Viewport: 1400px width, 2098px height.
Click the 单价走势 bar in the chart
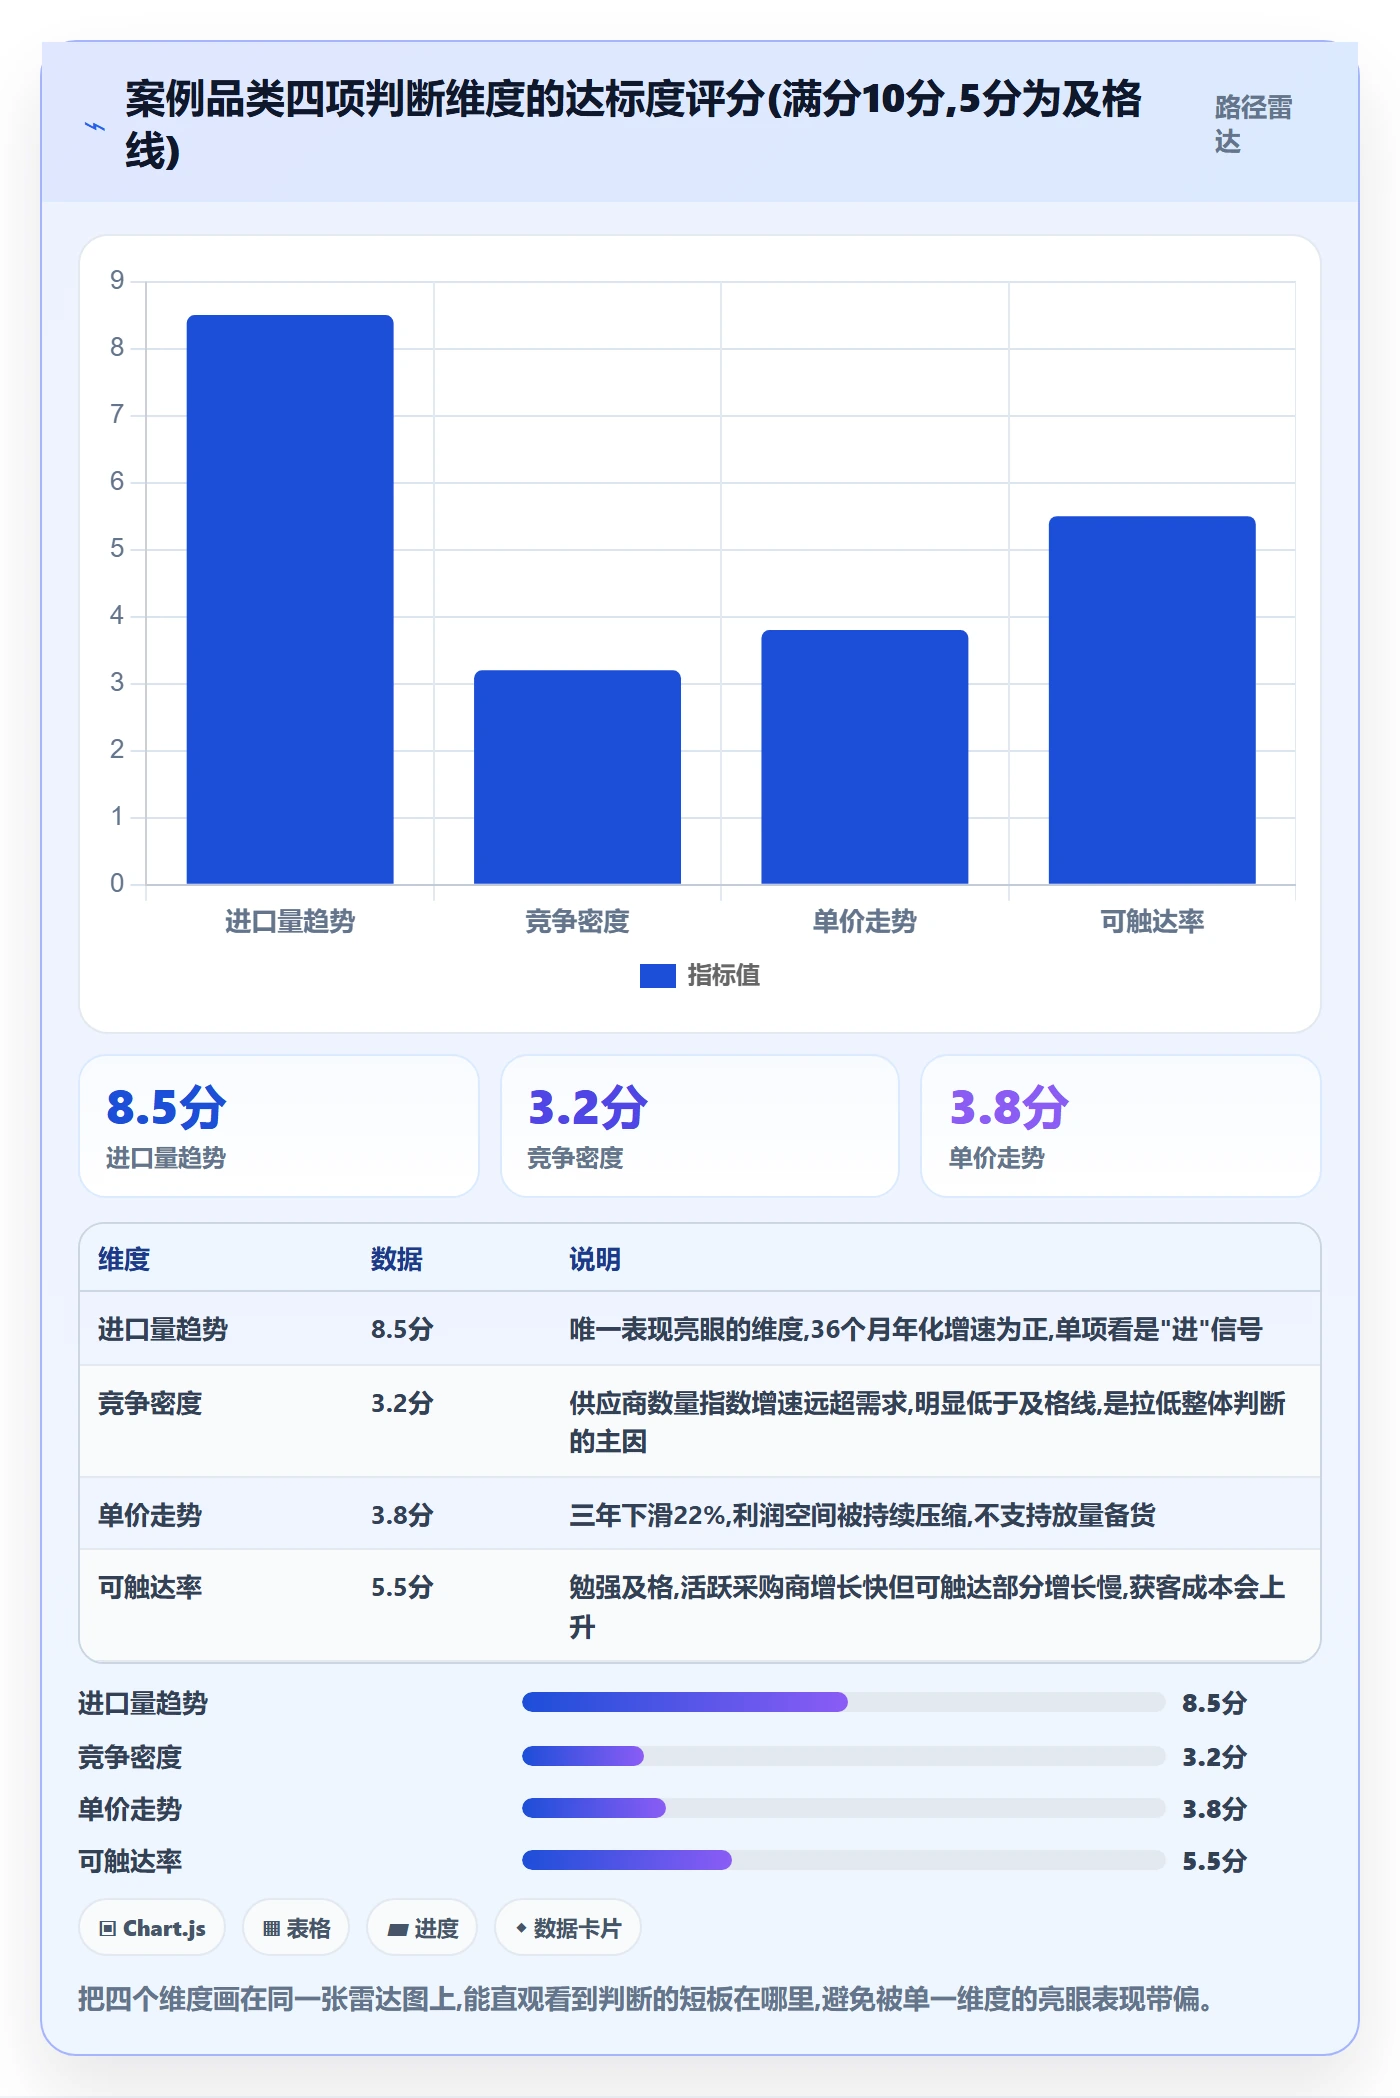pyautogui.click(x=865, y=757)
